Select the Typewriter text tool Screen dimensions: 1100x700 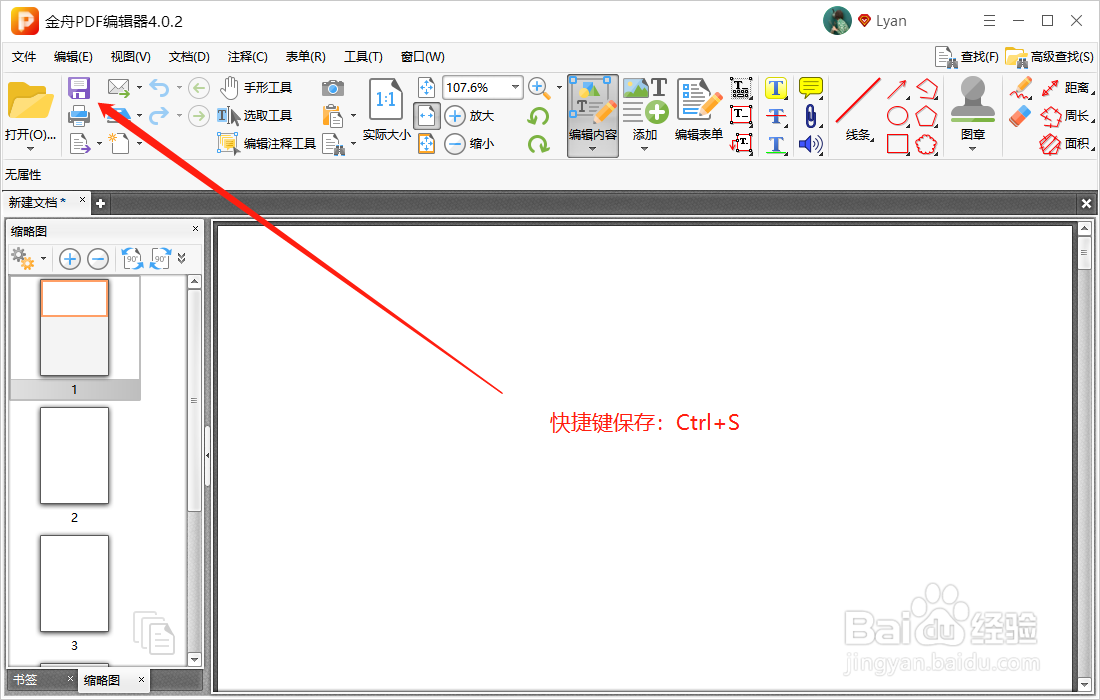click(x=741, y=88)
